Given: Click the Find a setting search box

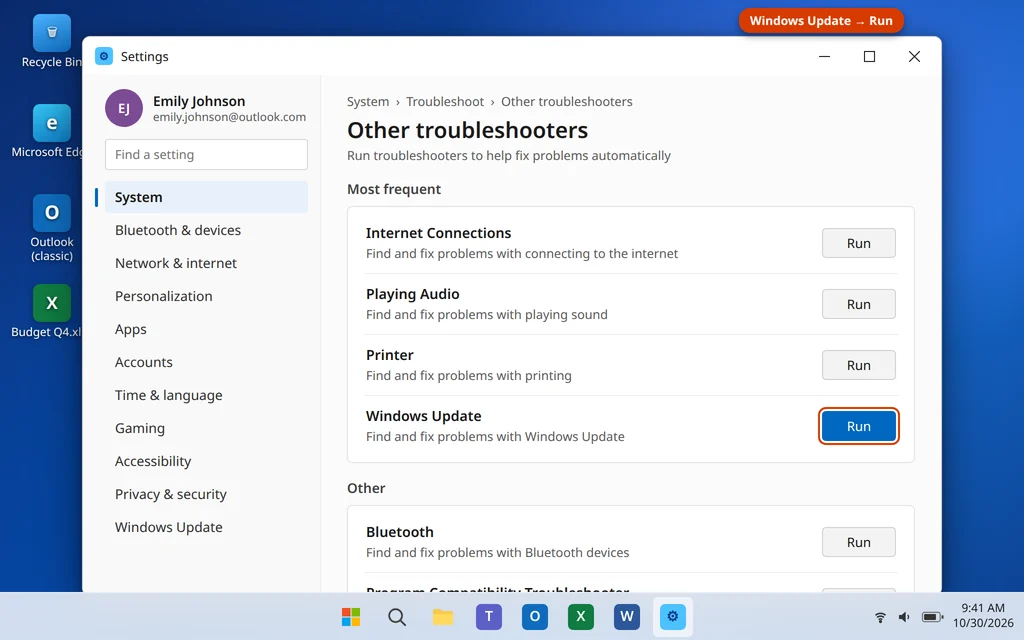Looking at the screenshot, I should [206, 154].
